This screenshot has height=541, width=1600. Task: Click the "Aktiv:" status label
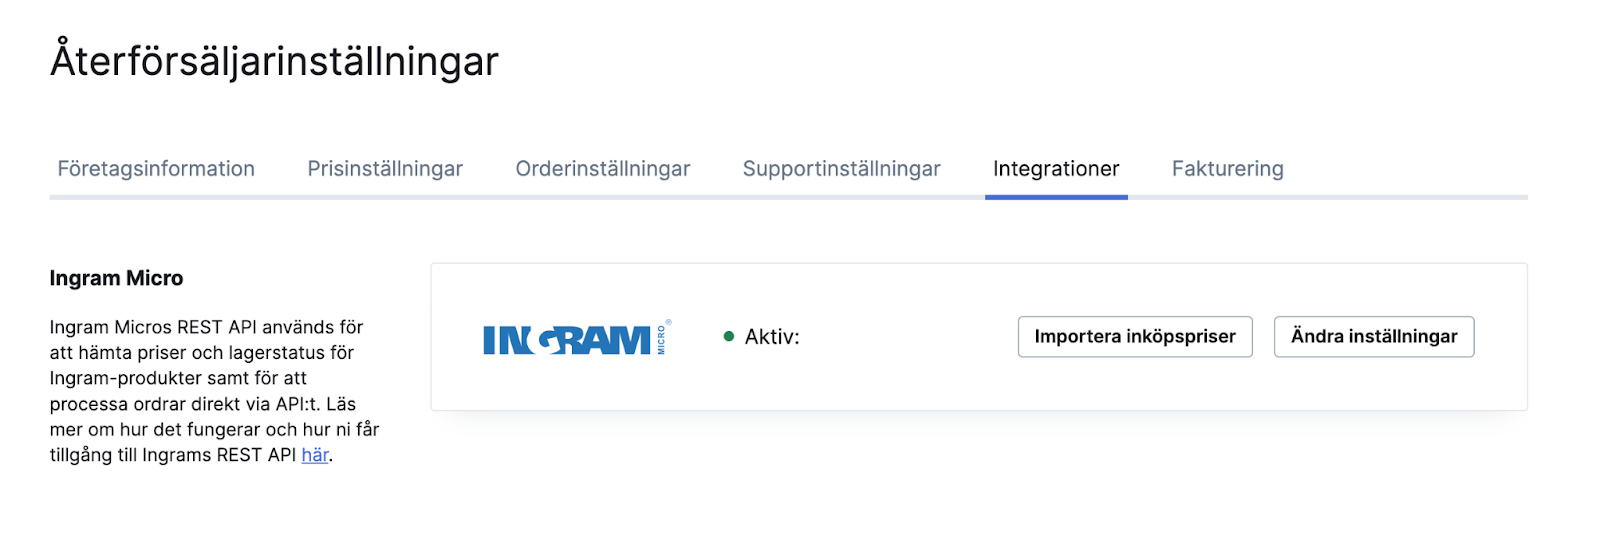(772, 337)
